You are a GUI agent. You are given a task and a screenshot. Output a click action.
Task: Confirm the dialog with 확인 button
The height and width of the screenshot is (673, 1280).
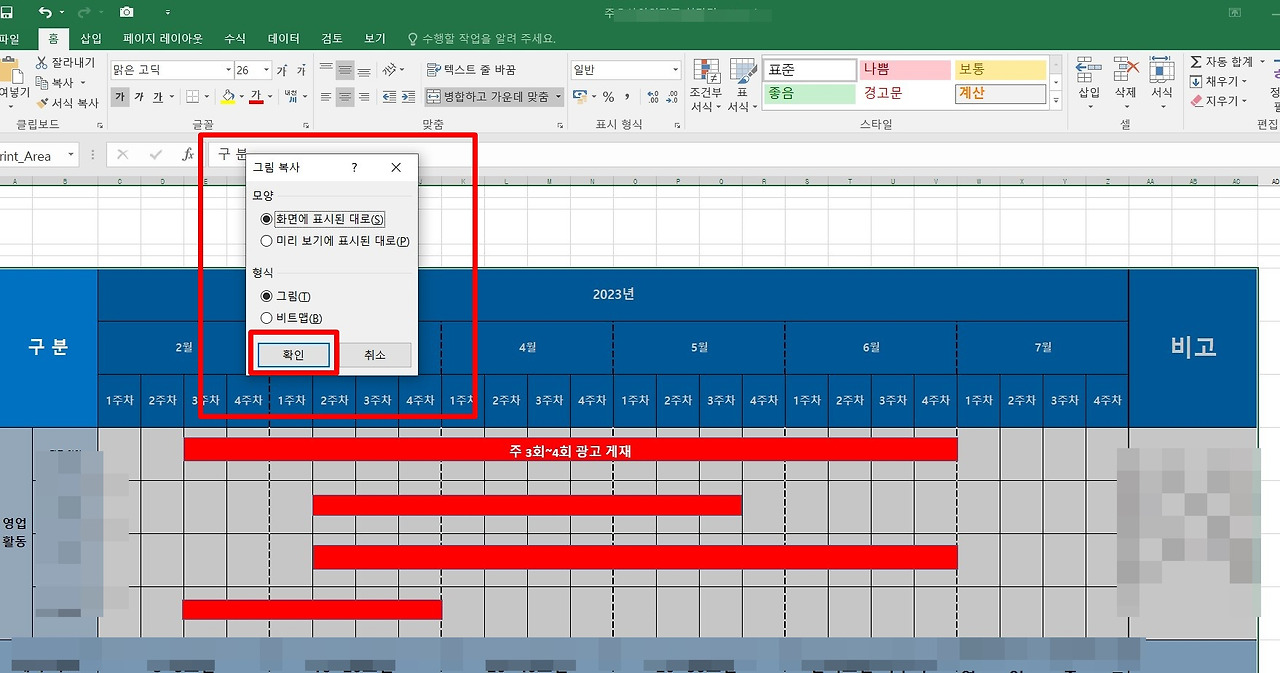(293, 355)
